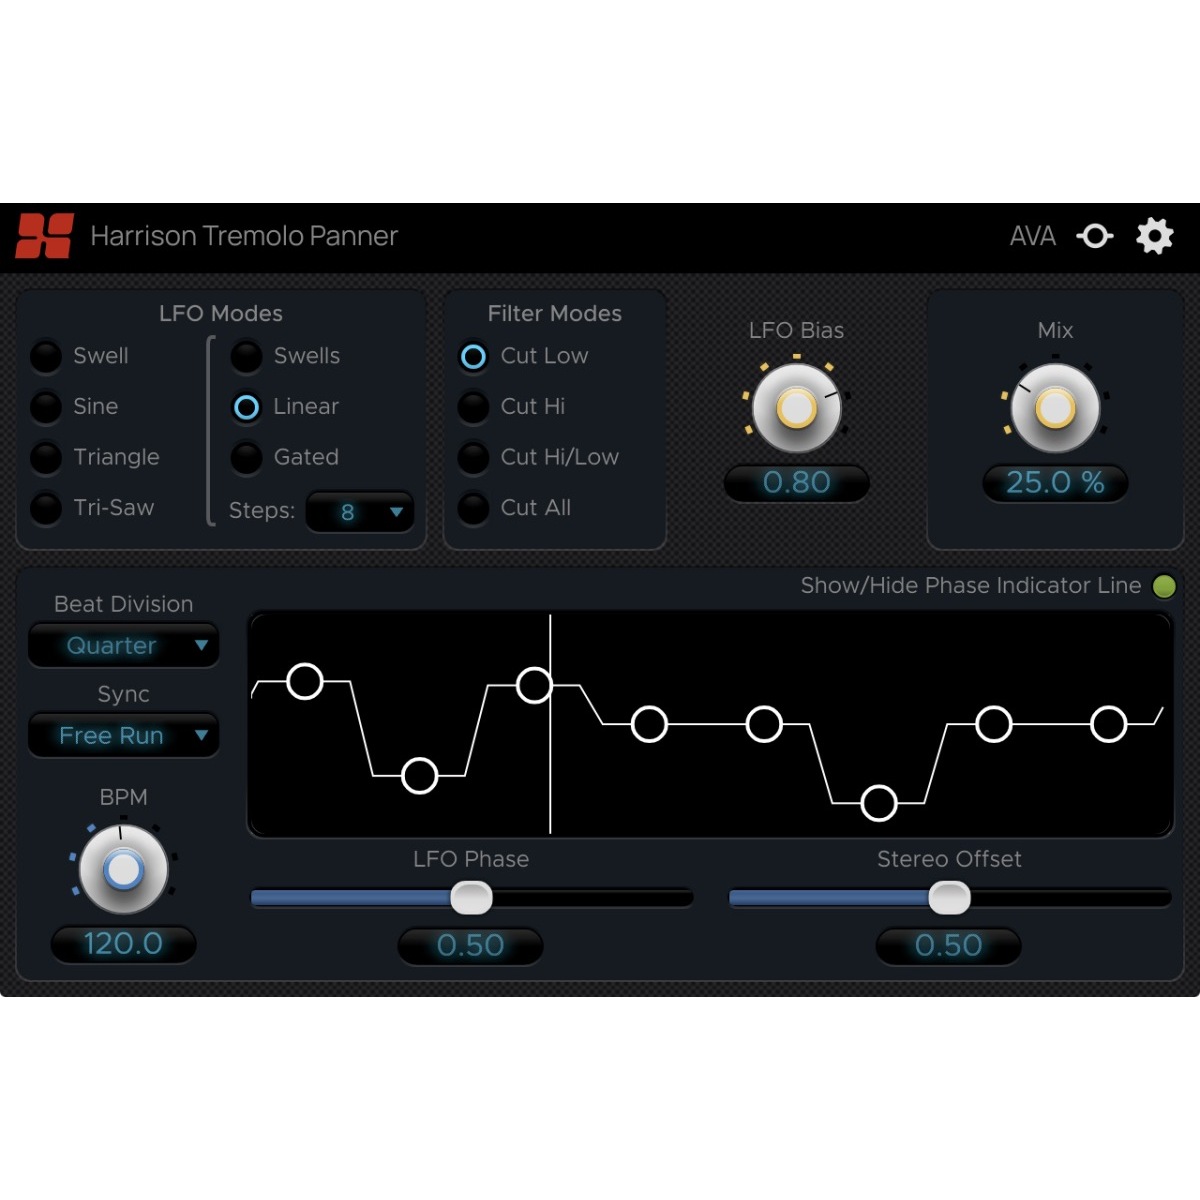
Task: Click the third step node on phase line
Action: (x=534, y=685)
